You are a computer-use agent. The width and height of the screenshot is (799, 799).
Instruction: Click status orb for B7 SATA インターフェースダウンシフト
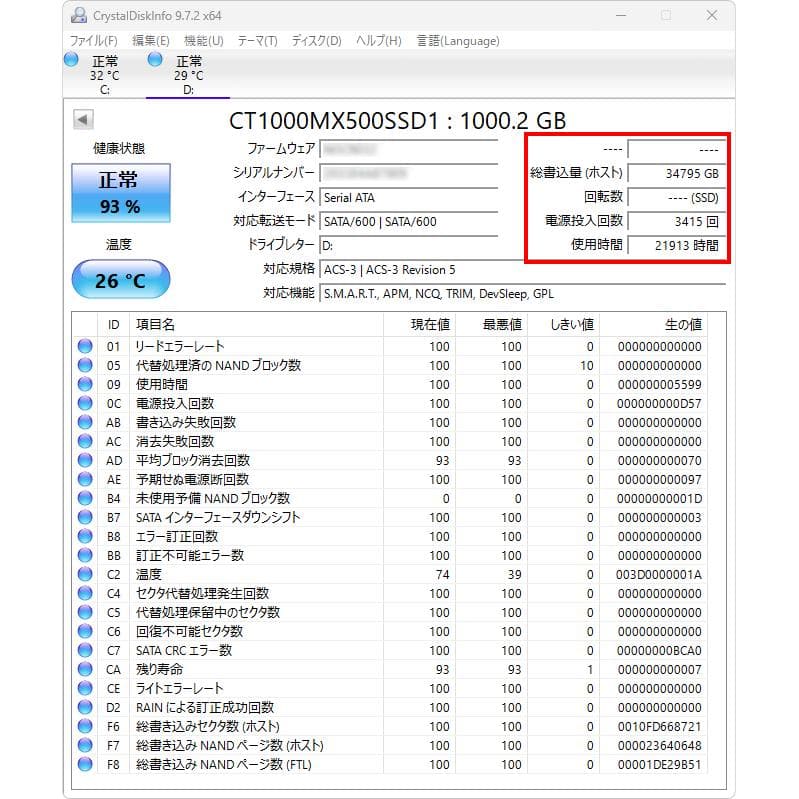85,518
